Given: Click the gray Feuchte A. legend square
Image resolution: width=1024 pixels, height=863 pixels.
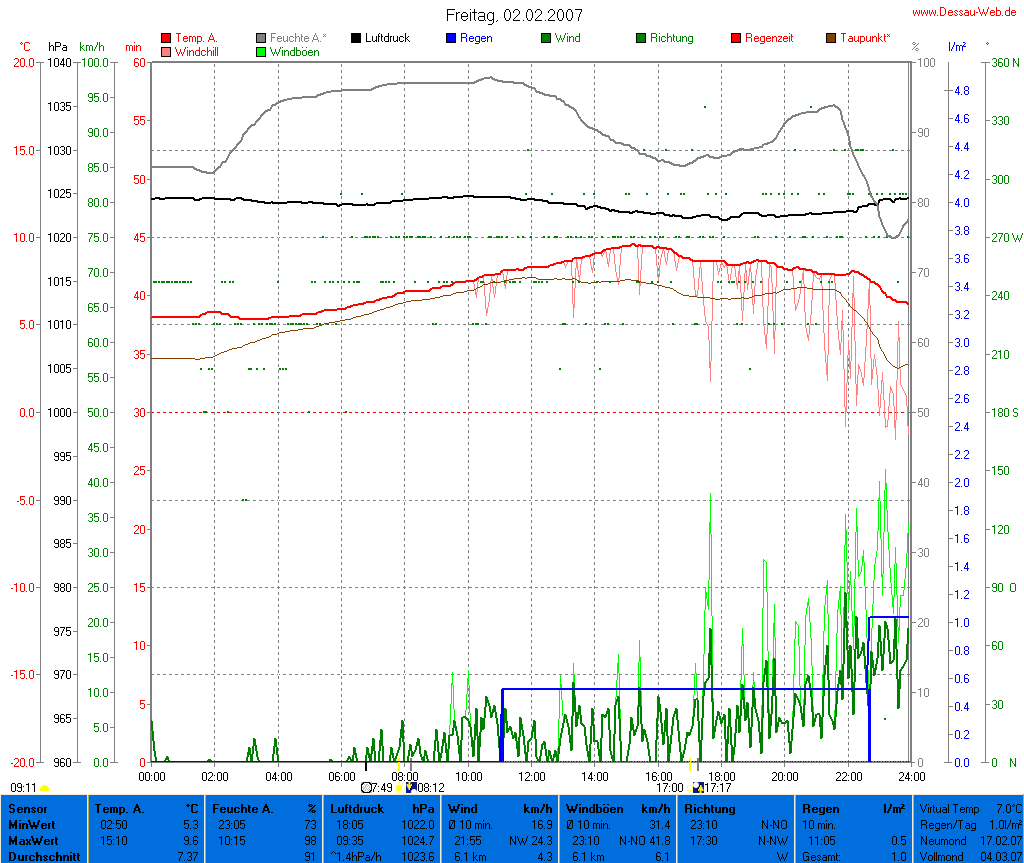Looking at the screenshot, I should [261, 38].
